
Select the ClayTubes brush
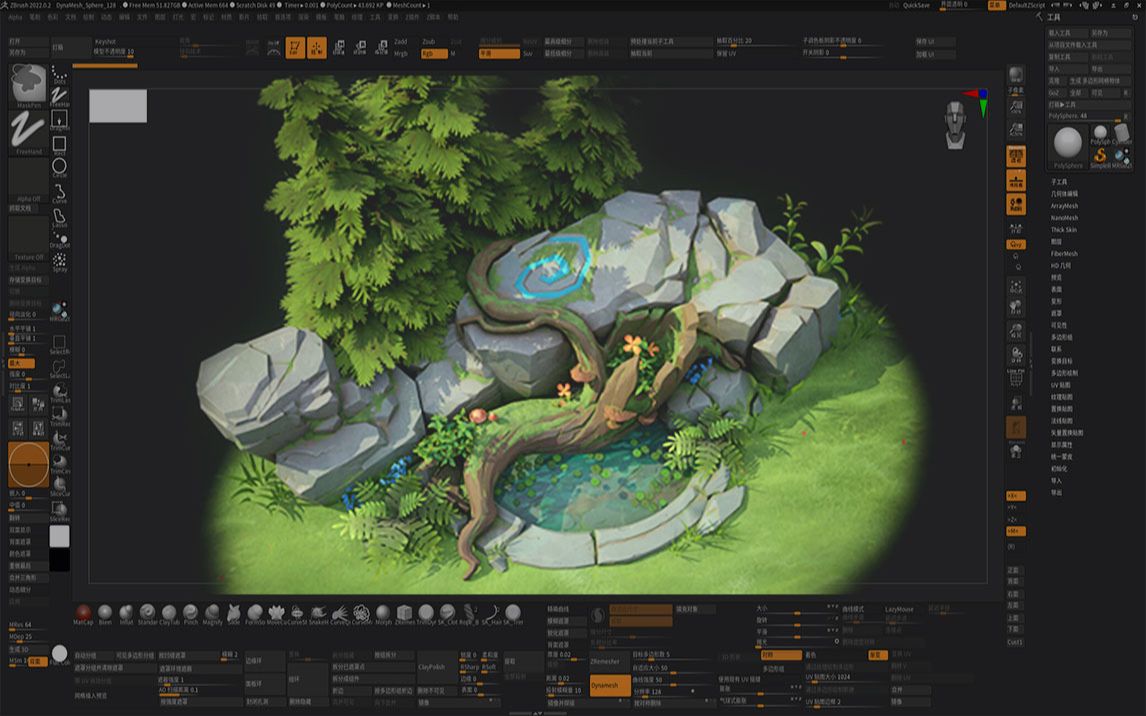coord(169,613)
